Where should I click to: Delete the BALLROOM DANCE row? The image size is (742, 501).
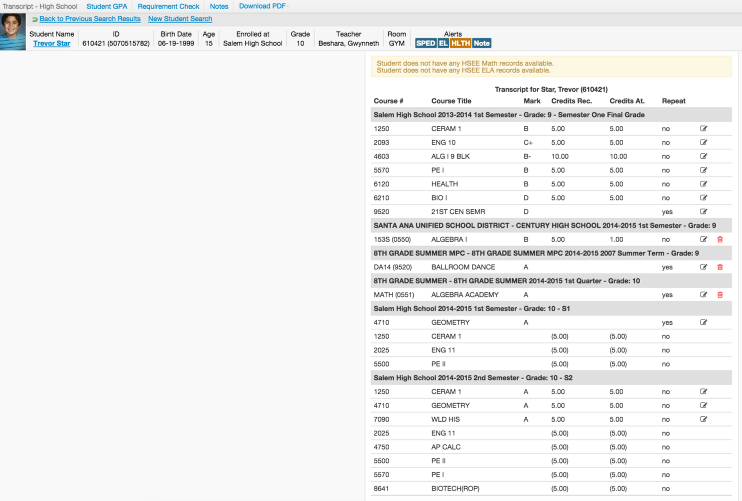(x=720, y=267)
